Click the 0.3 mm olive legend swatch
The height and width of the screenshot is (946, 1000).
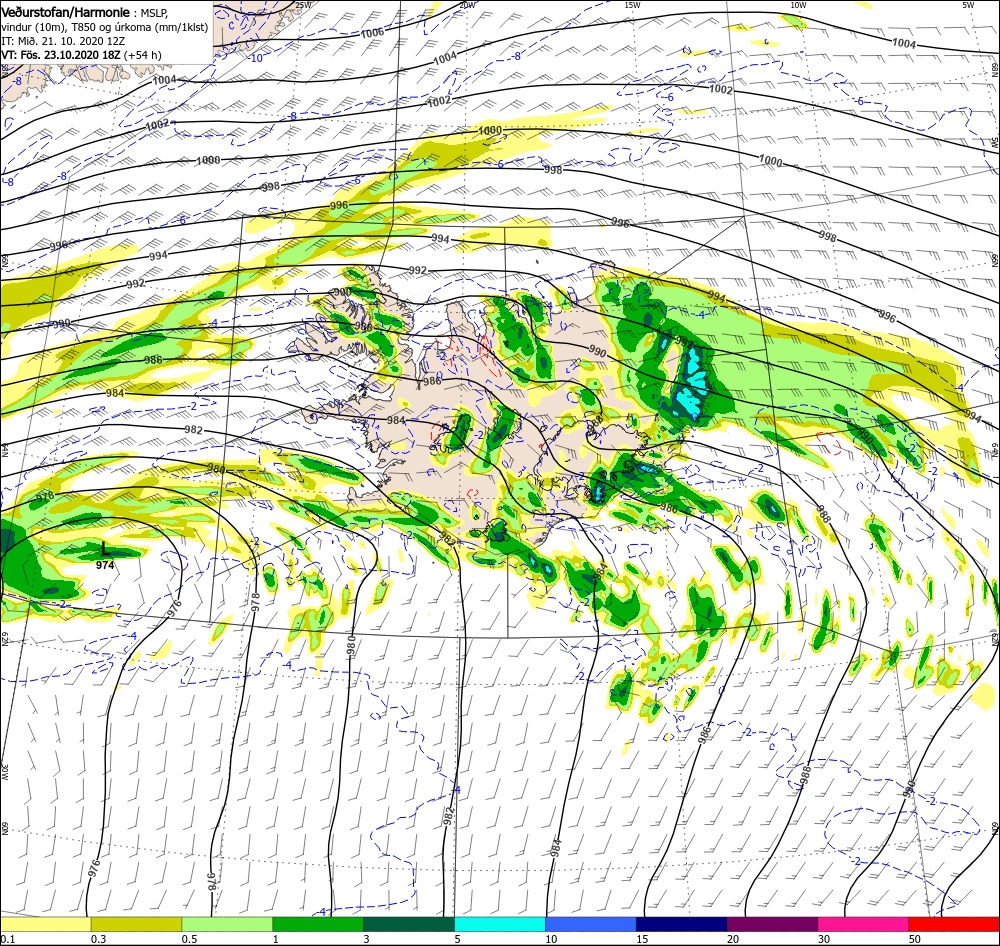[136, 924]
